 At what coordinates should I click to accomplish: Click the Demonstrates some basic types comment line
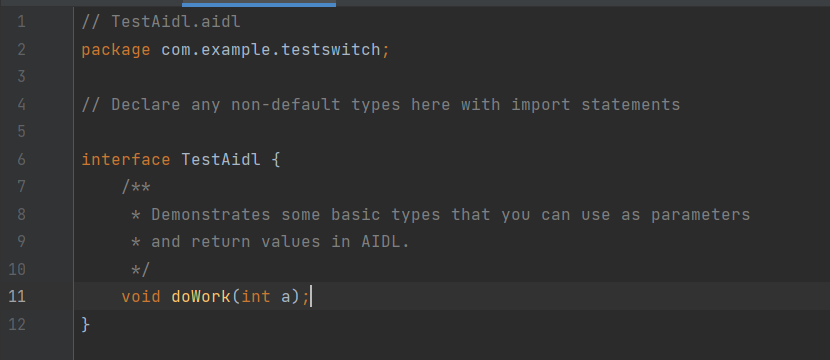click(x=440, y=215)
